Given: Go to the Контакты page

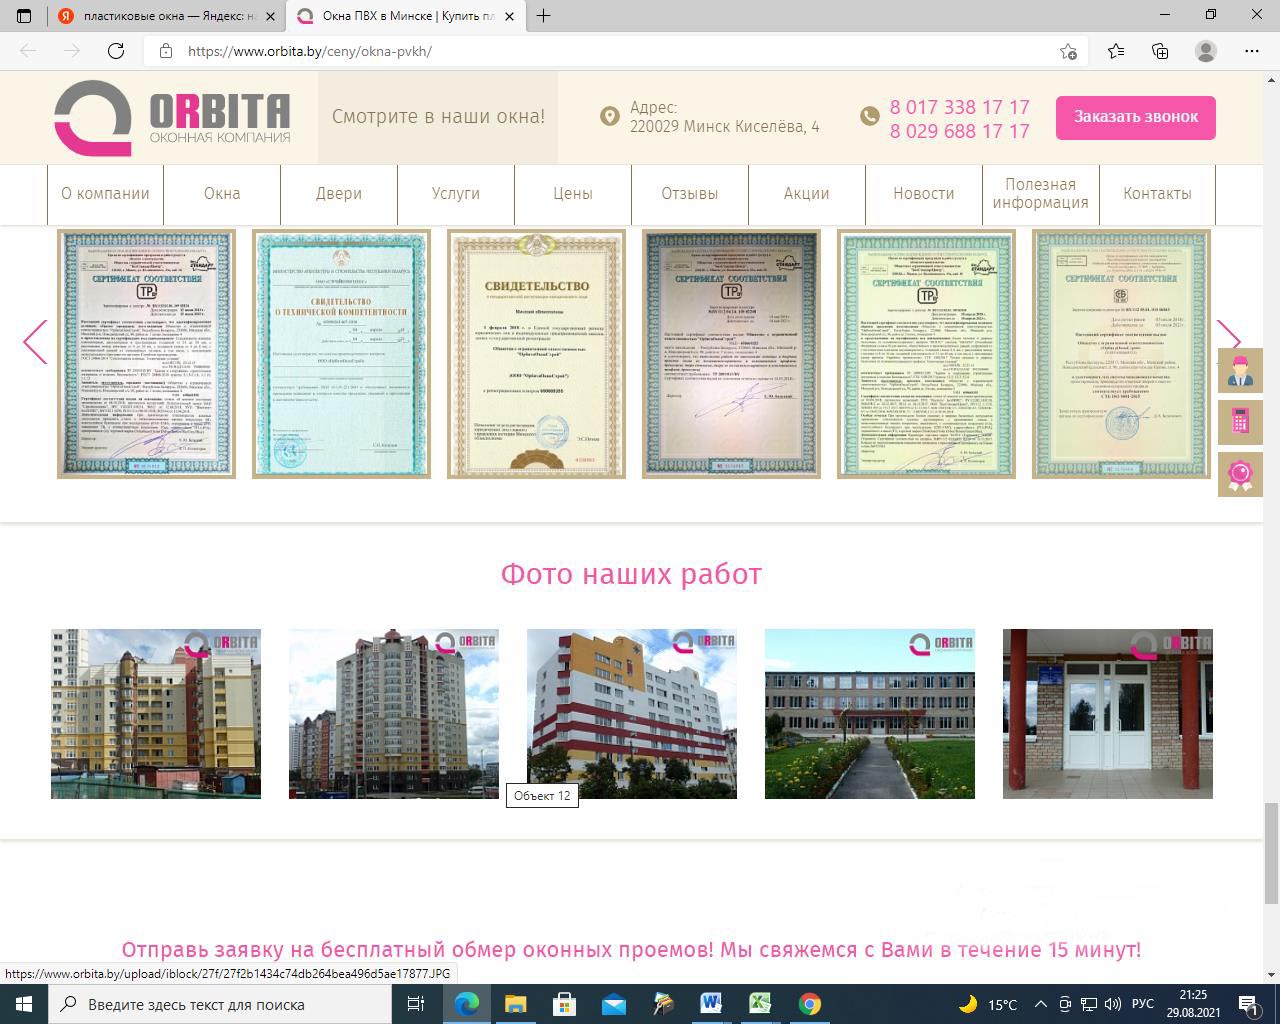Looking at the screenshot, I should pyautogui.click(x=1157, y=194).
